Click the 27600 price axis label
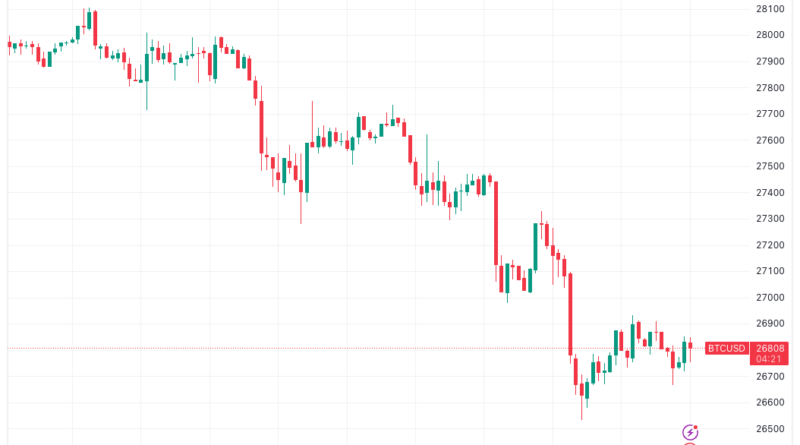Image resolution: width=800 pixels, height=445 pixels. pos(772,140)
